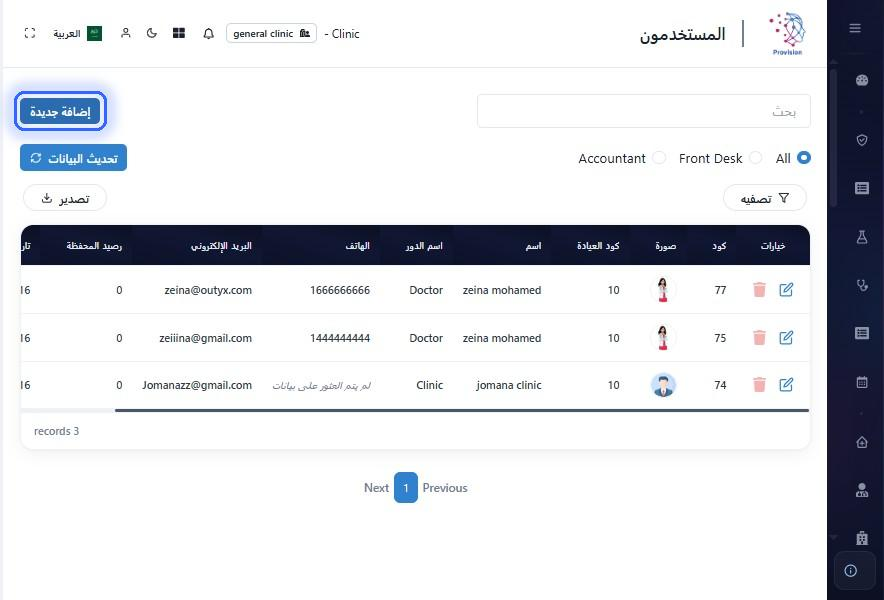Viewport: 884px width, 600px height.
Task: Open the hamburger menu in the sidebar
Action: pos(855,28)
